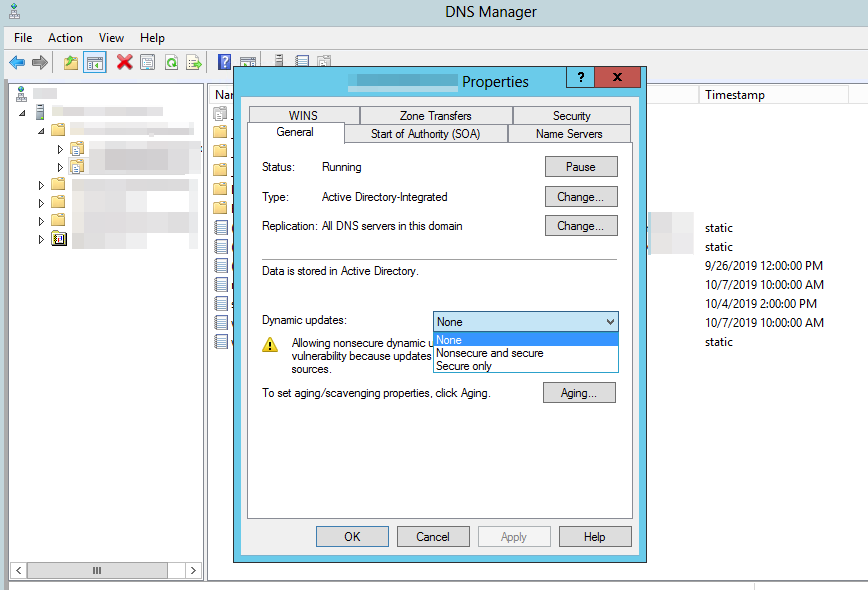The width and height of the screenshot is (868, 590).
Task: Click 'Data is stored in Active Directory' text
Action: pos(340,271)
